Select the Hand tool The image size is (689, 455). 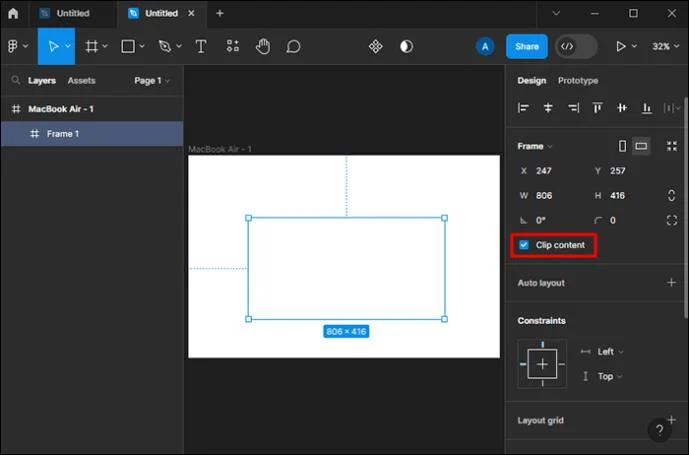(263, 46)
